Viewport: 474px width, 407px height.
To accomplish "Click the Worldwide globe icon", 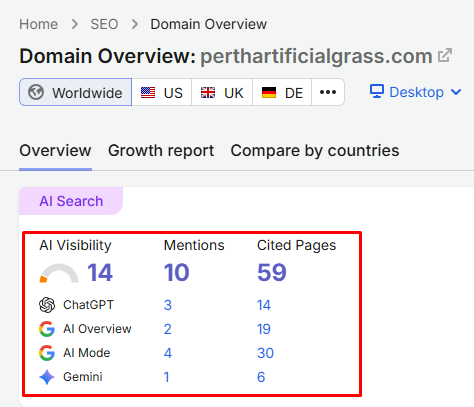I will [x=36, y=92].
